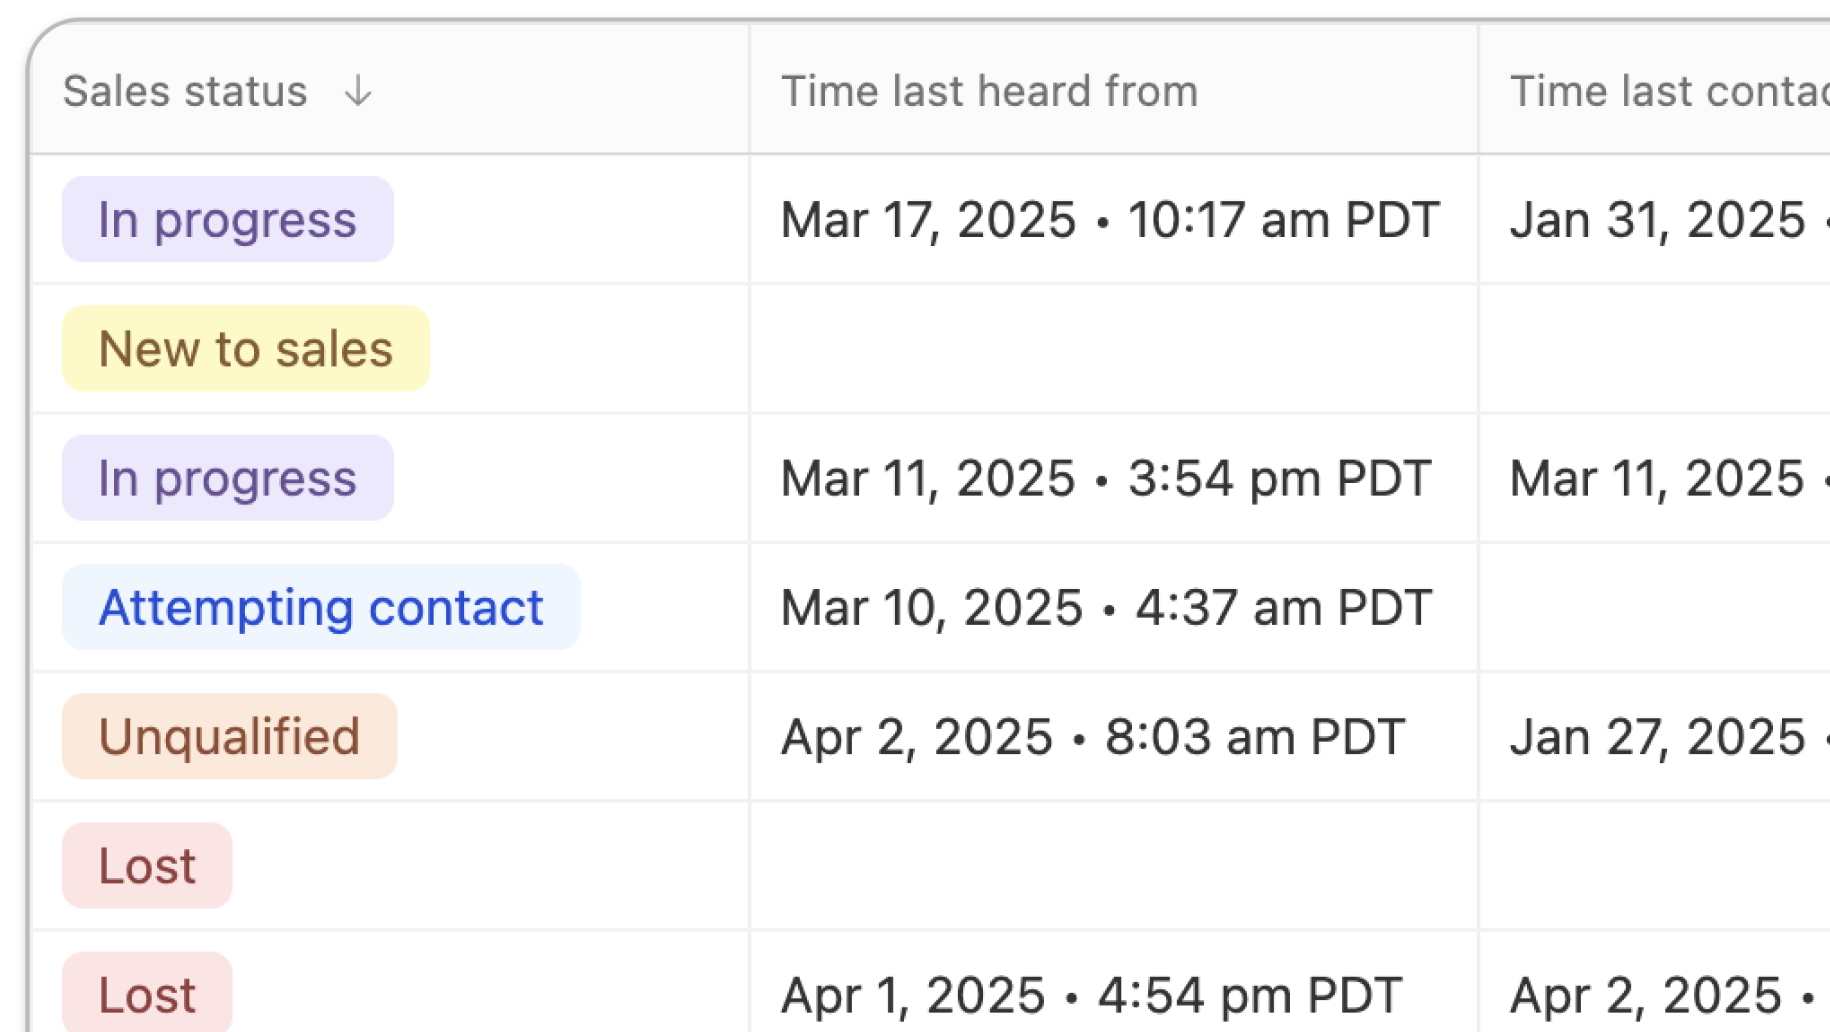
Task: Open the In progress badge in Mar 17 row
Action: pos(227,220)
